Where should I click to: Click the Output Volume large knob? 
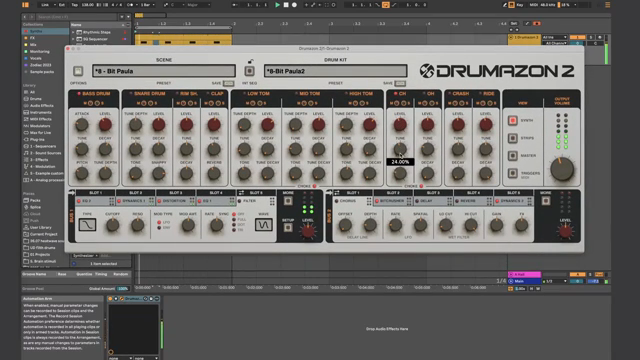point(562,170)
